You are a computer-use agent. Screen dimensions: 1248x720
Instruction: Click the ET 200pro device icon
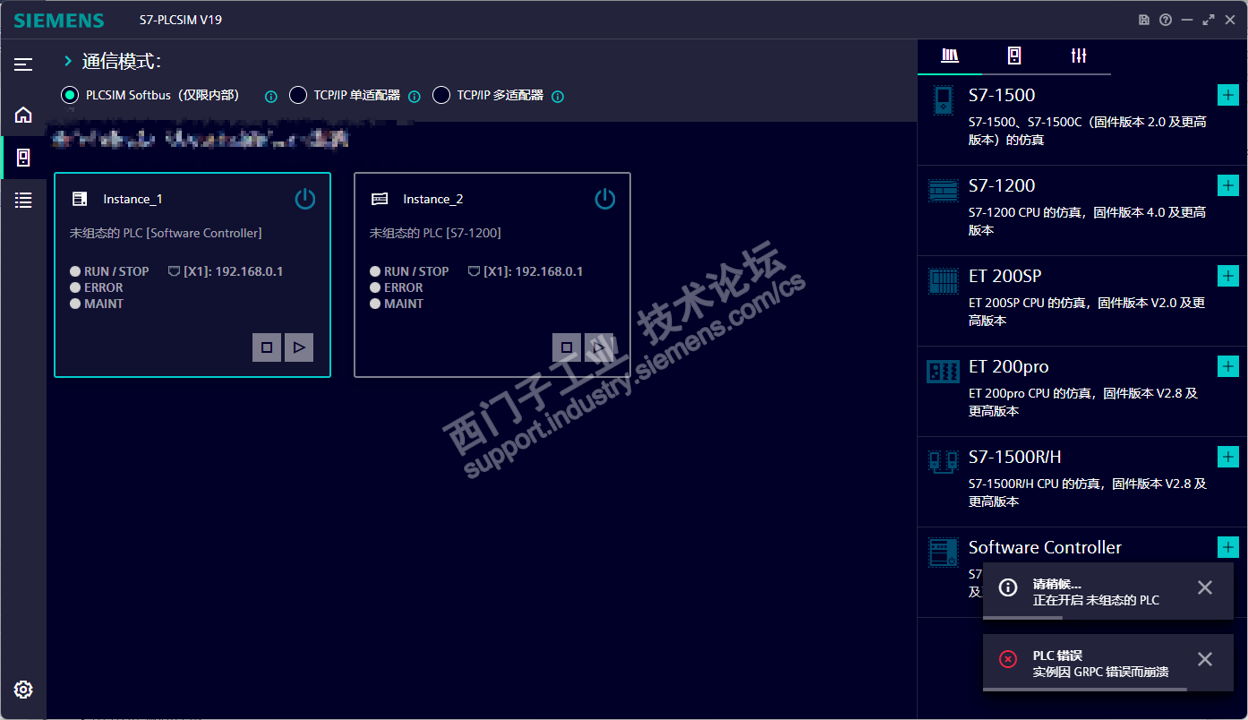[943, 371]
